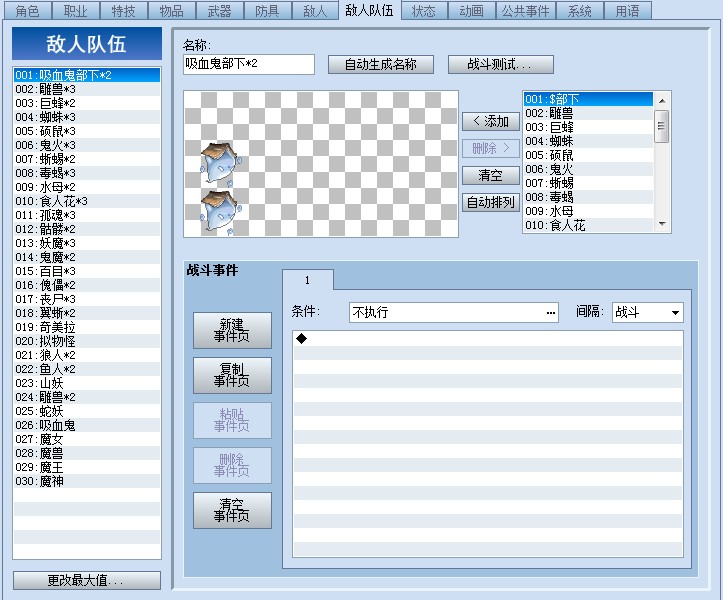
Task: Switch to the 动画 tab
Action: (x=472, y=11)
